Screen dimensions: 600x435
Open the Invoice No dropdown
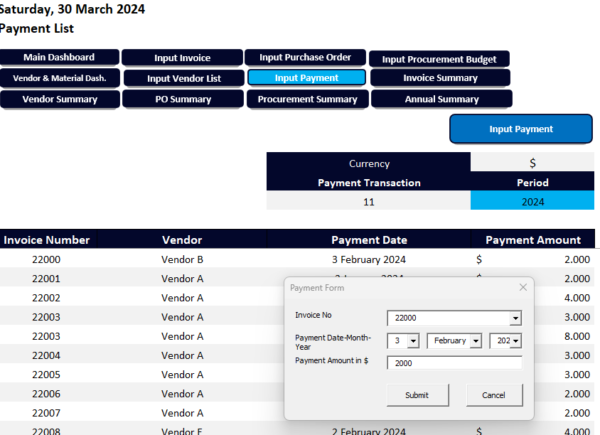[x=515, y=318]
